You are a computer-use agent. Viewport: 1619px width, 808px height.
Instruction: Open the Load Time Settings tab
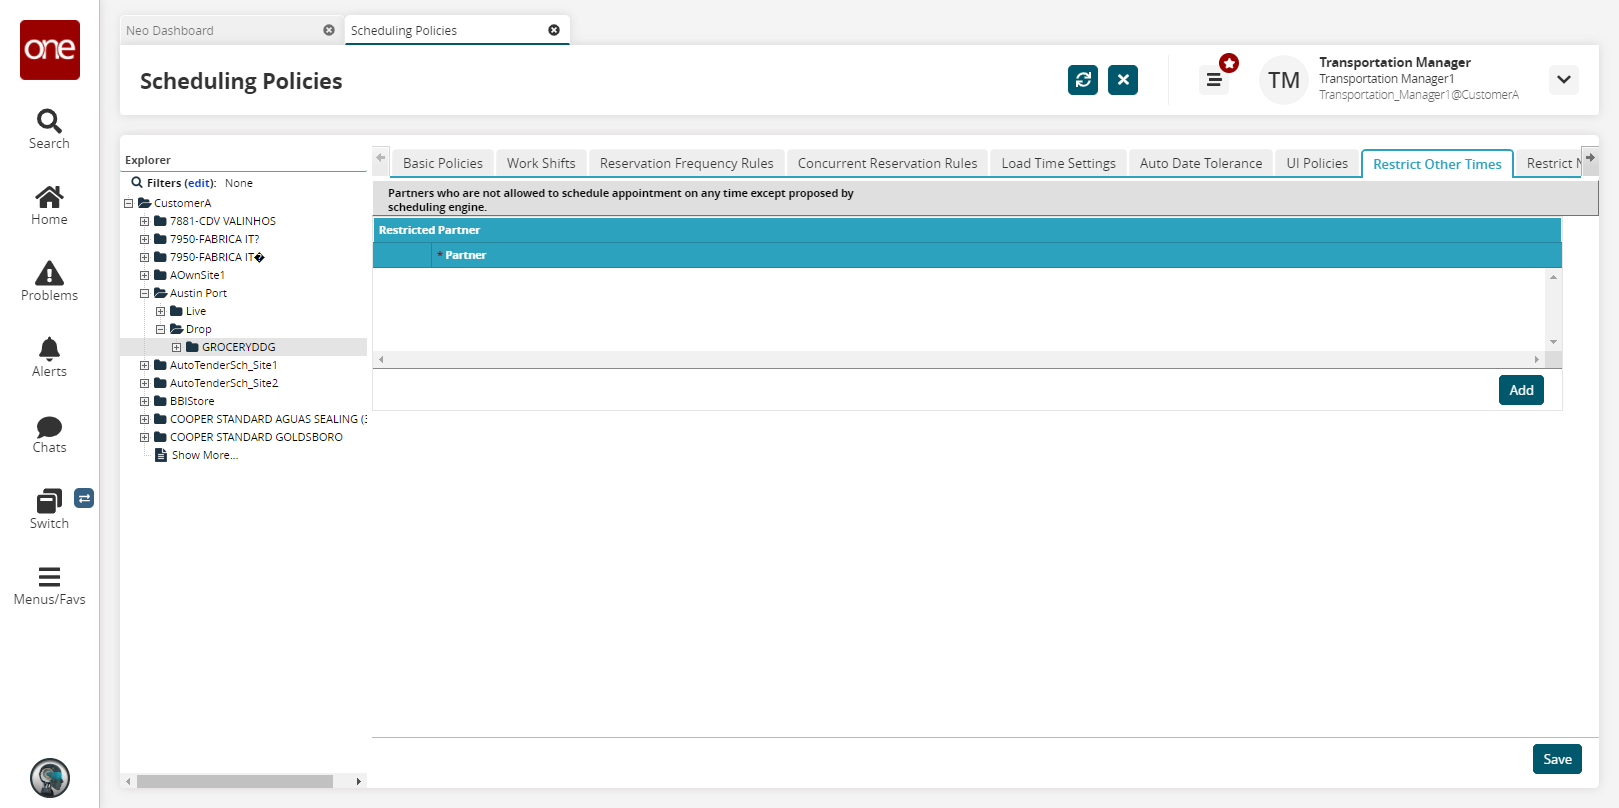click(x=1058, y=163)
